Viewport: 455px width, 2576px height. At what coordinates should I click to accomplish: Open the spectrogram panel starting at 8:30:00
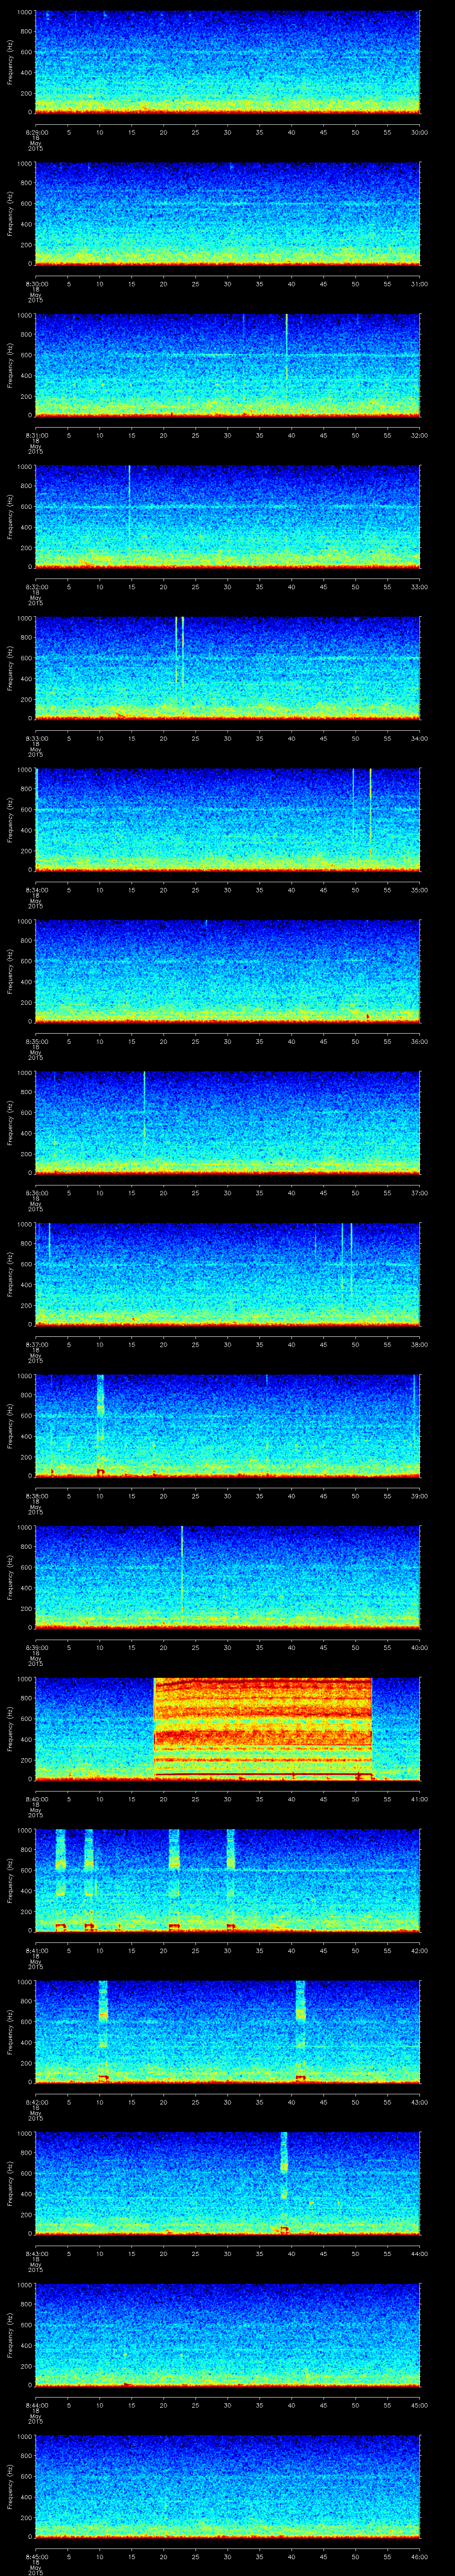click(x=227, y=213)
